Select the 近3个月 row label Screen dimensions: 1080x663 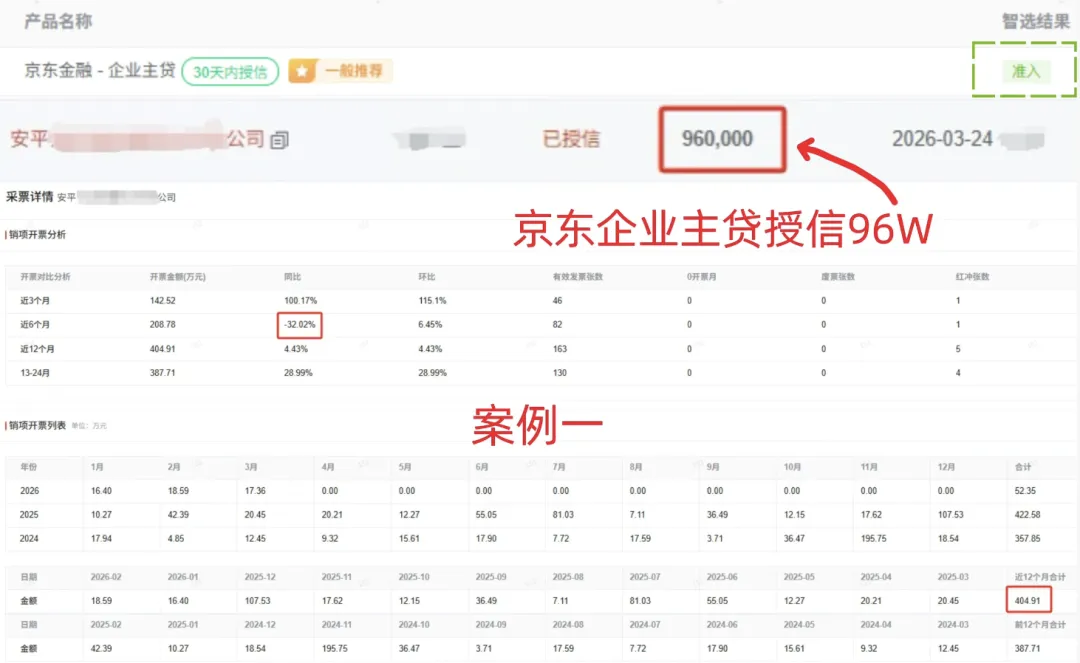[35, 301]
